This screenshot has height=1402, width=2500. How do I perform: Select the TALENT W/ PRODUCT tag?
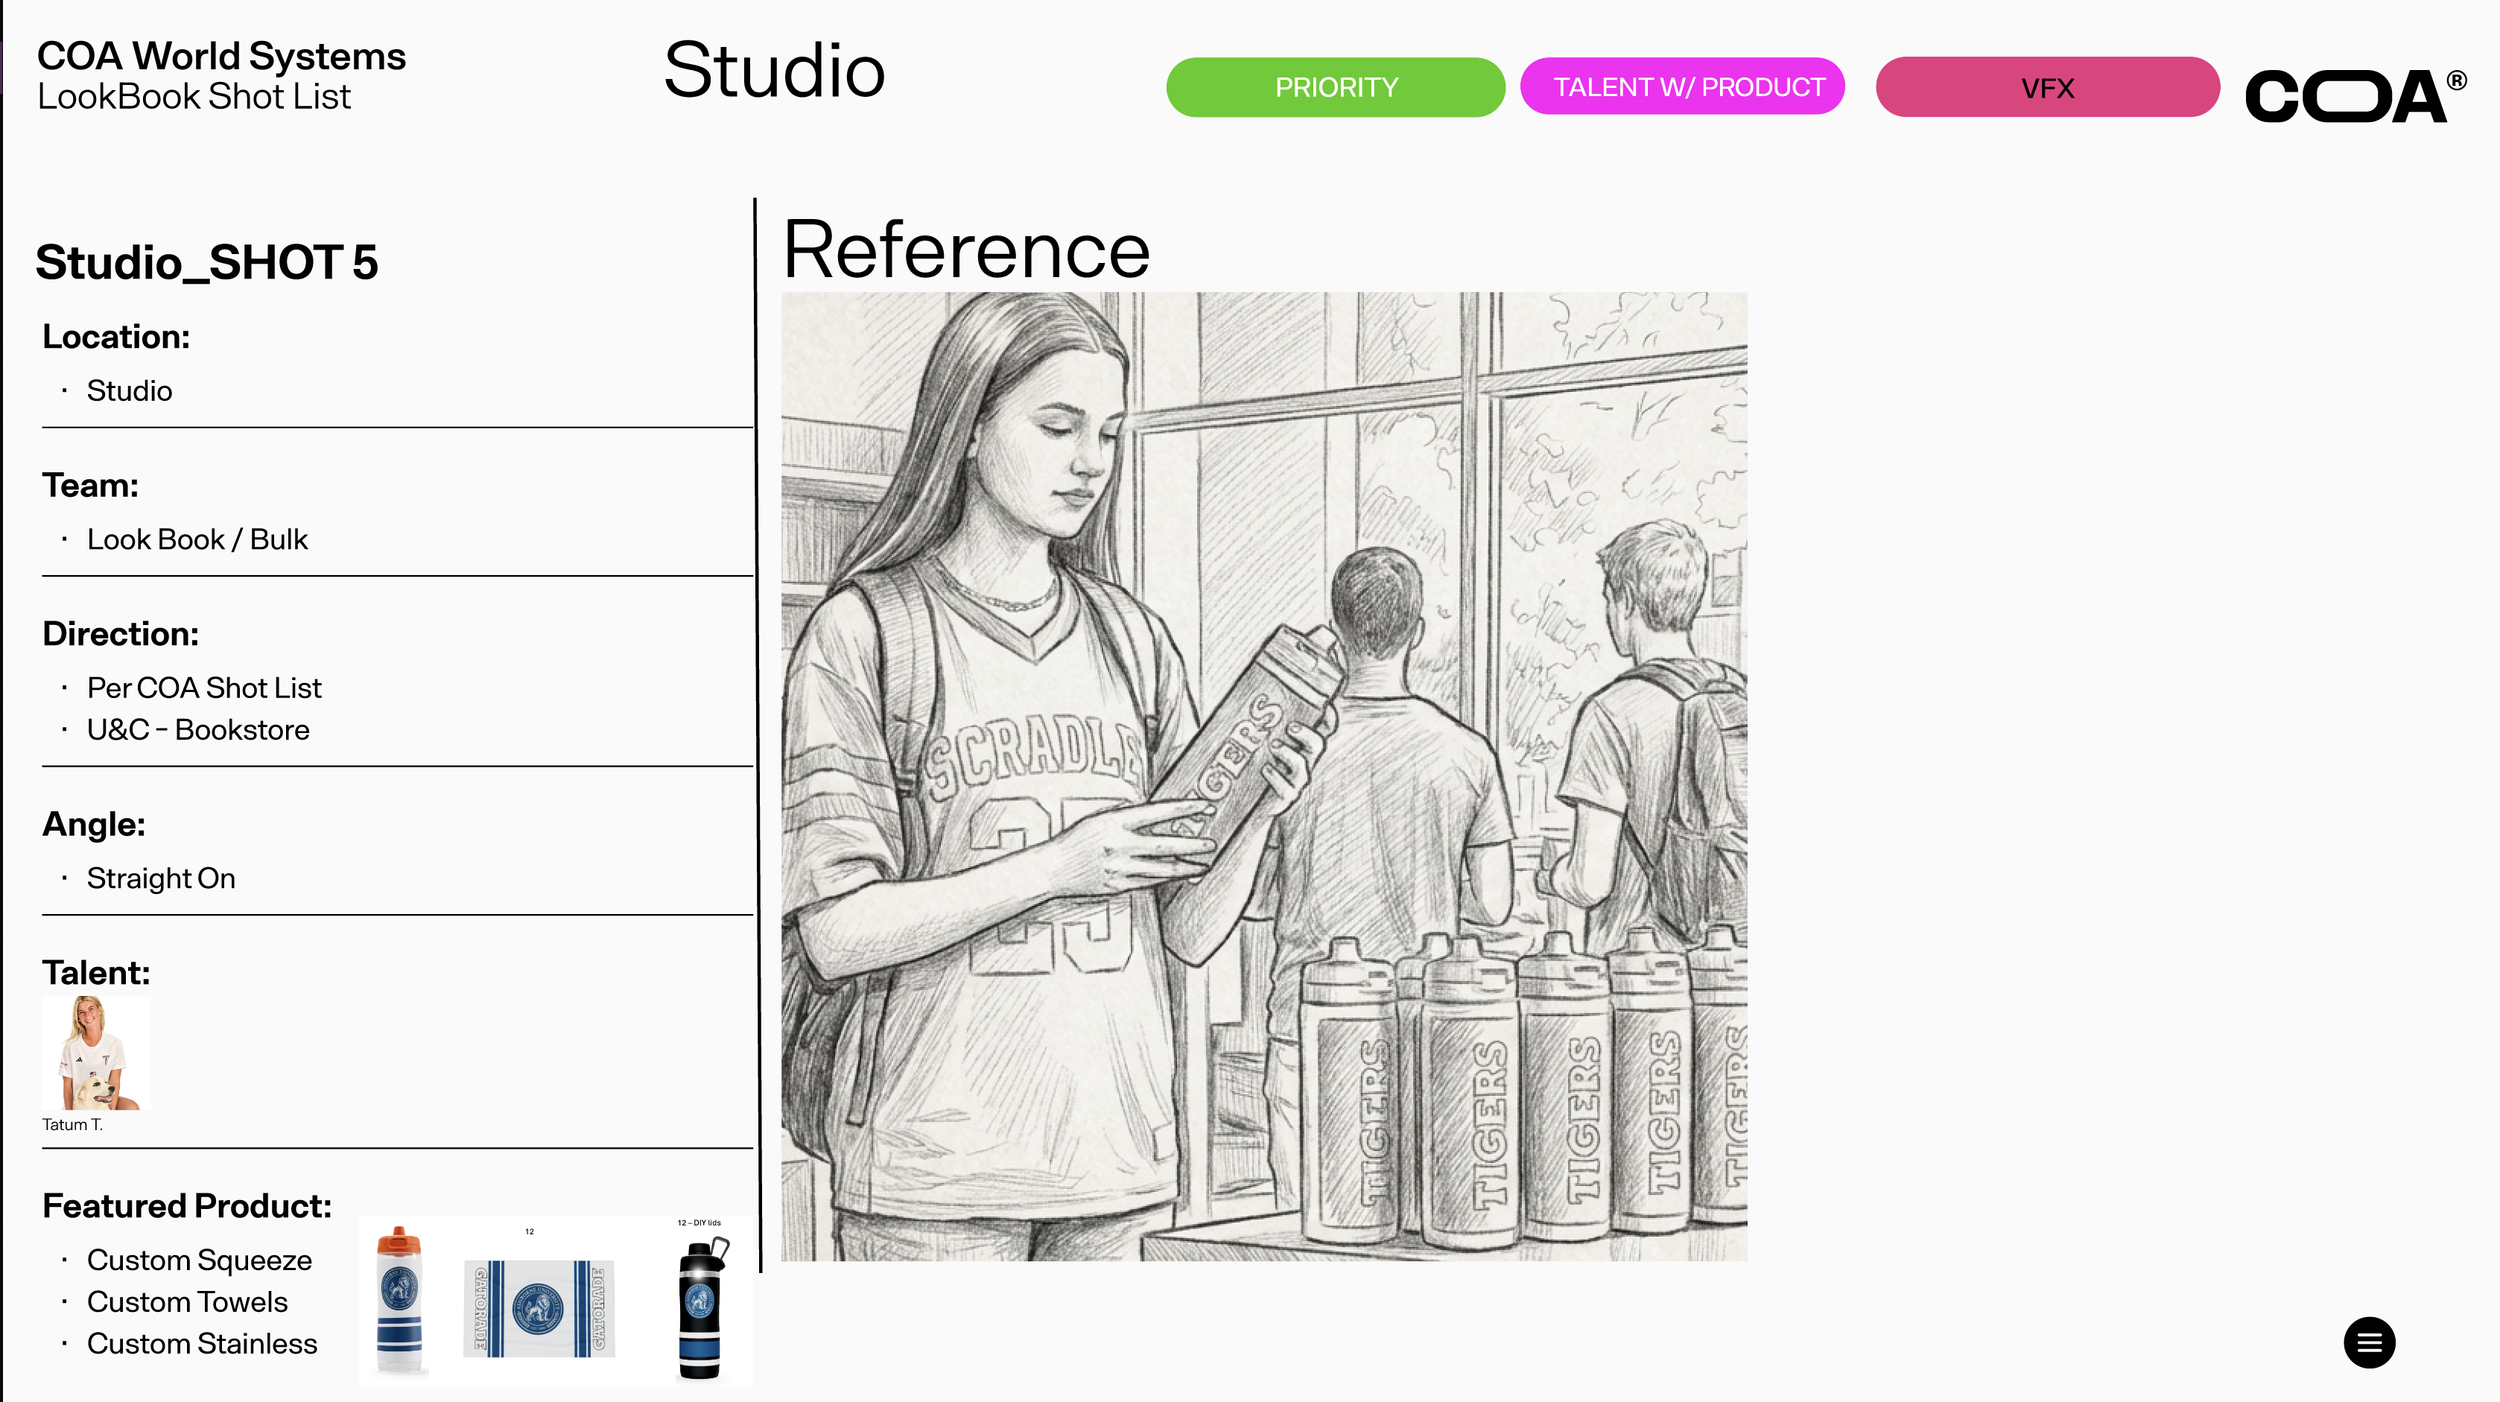click(x=1682, y=87)
